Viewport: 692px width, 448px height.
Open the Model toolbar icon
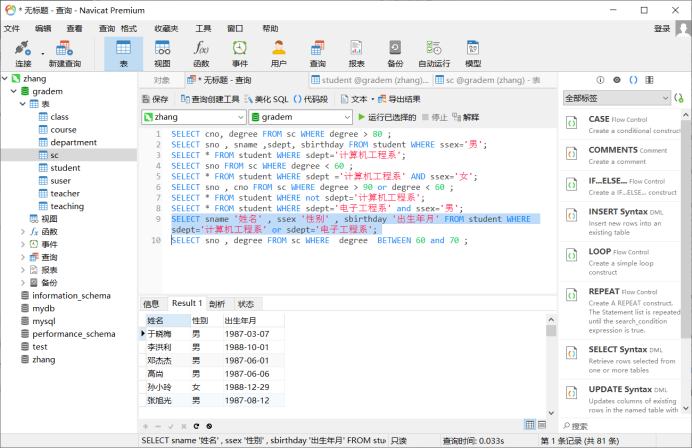(473, 53)
